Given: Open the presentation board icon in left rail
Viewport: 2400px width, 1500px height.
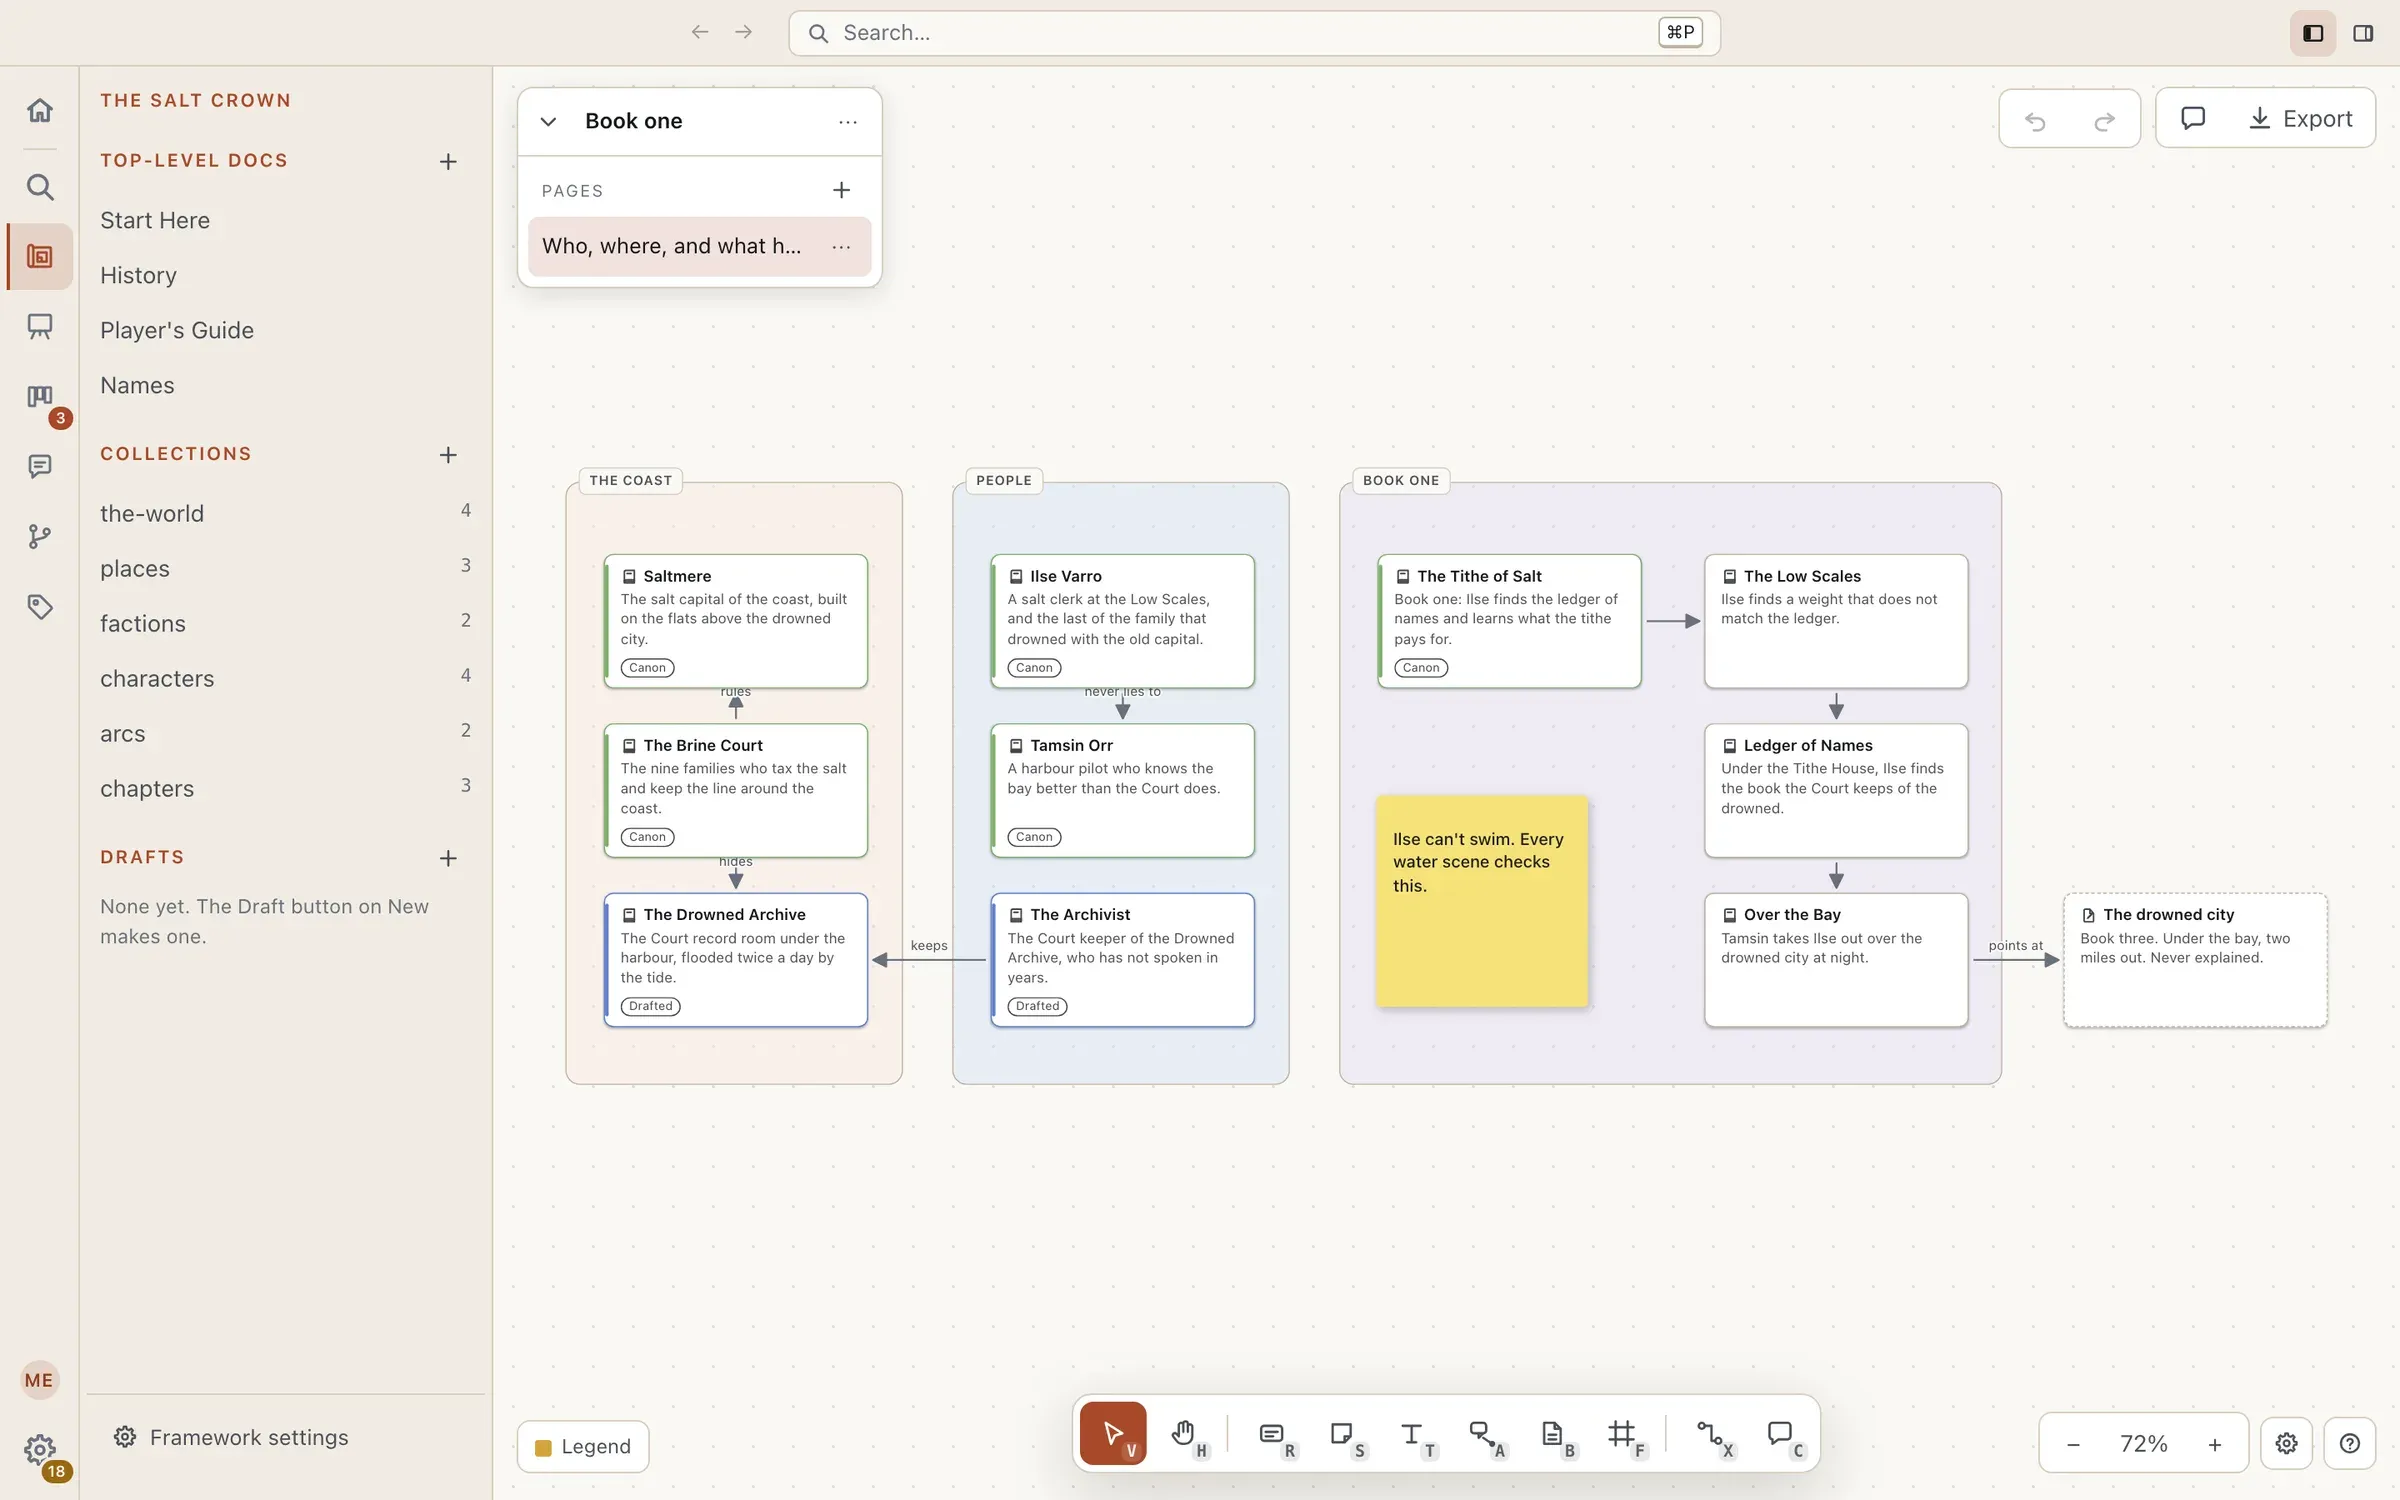Looking at the screenshot, I should 40,327.
